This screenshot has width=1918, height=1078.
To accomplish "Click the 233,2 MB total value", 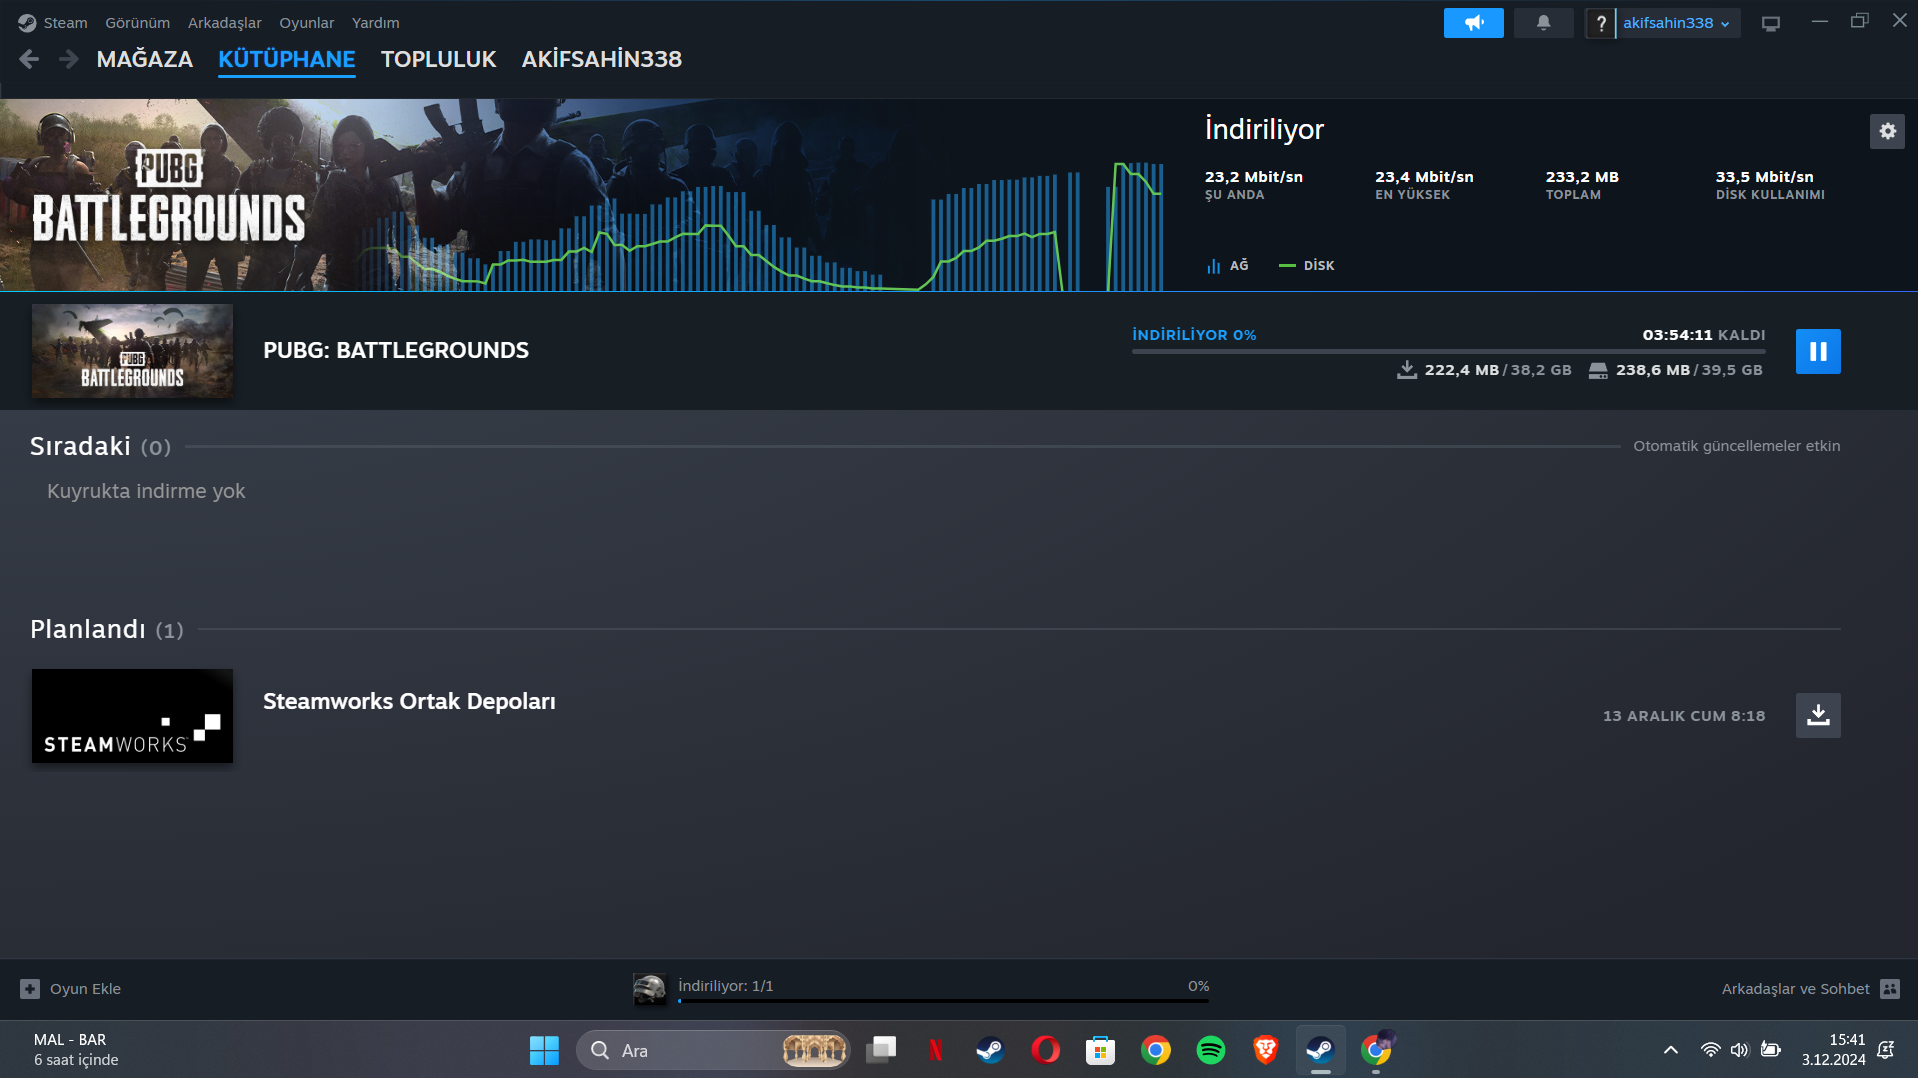I will click(x=1582, y=177).
